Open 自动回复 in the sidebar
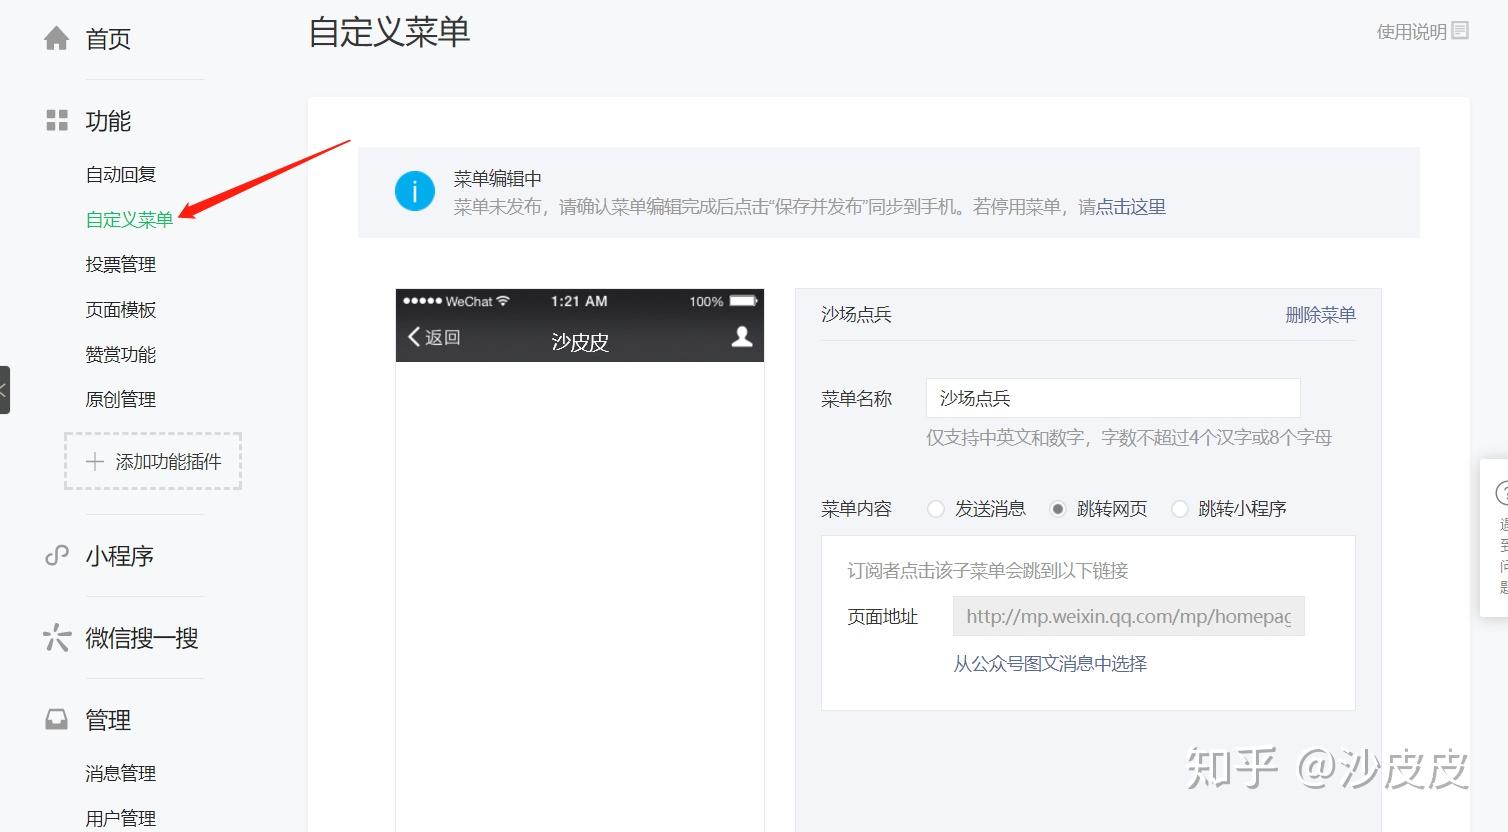Image resolution: width=1508 pixels, height=832 pixels. coord(121,174)
